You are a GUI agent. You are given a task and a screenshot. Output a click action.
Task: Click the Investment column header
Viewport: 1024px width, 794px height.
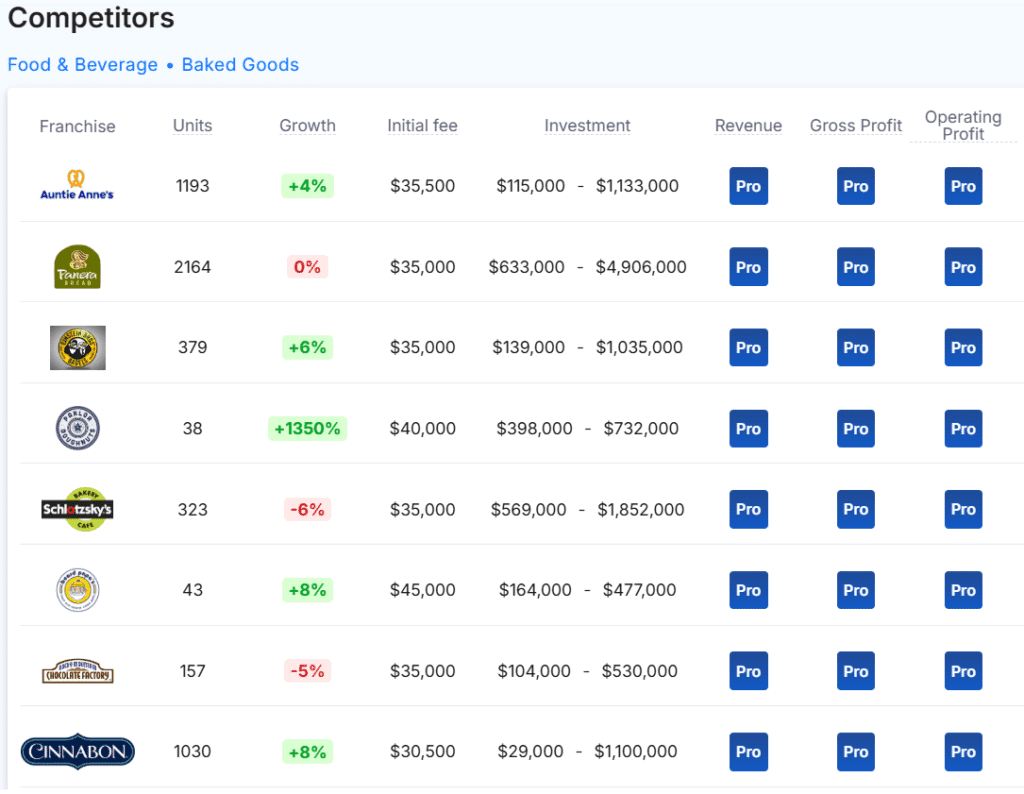point(588,125)
